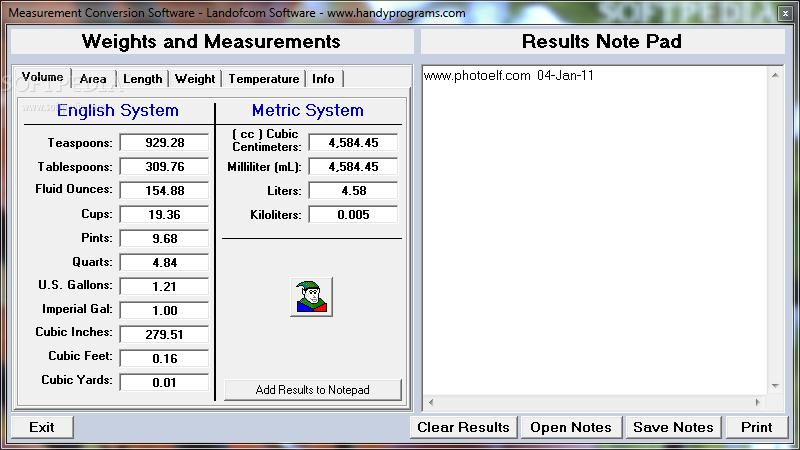Click the 'www.photoelf.com 04-Jan-11' note line
The image size is (800, 450).
(x=509, y=76)
